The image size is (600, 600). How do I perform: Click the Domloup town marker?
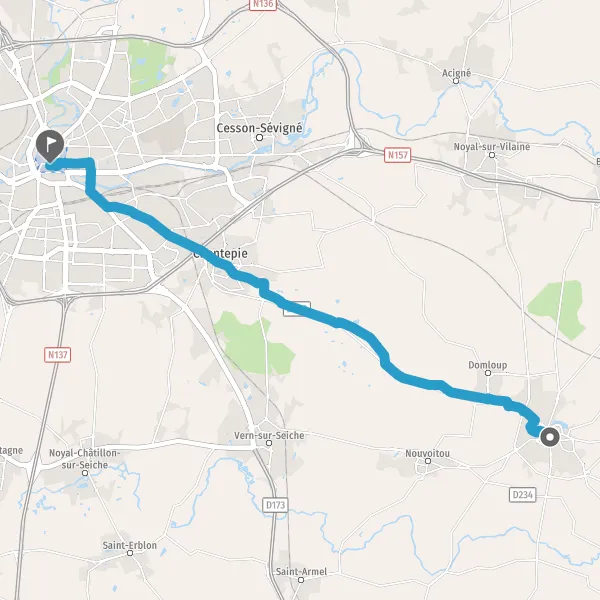coord(488,373)
